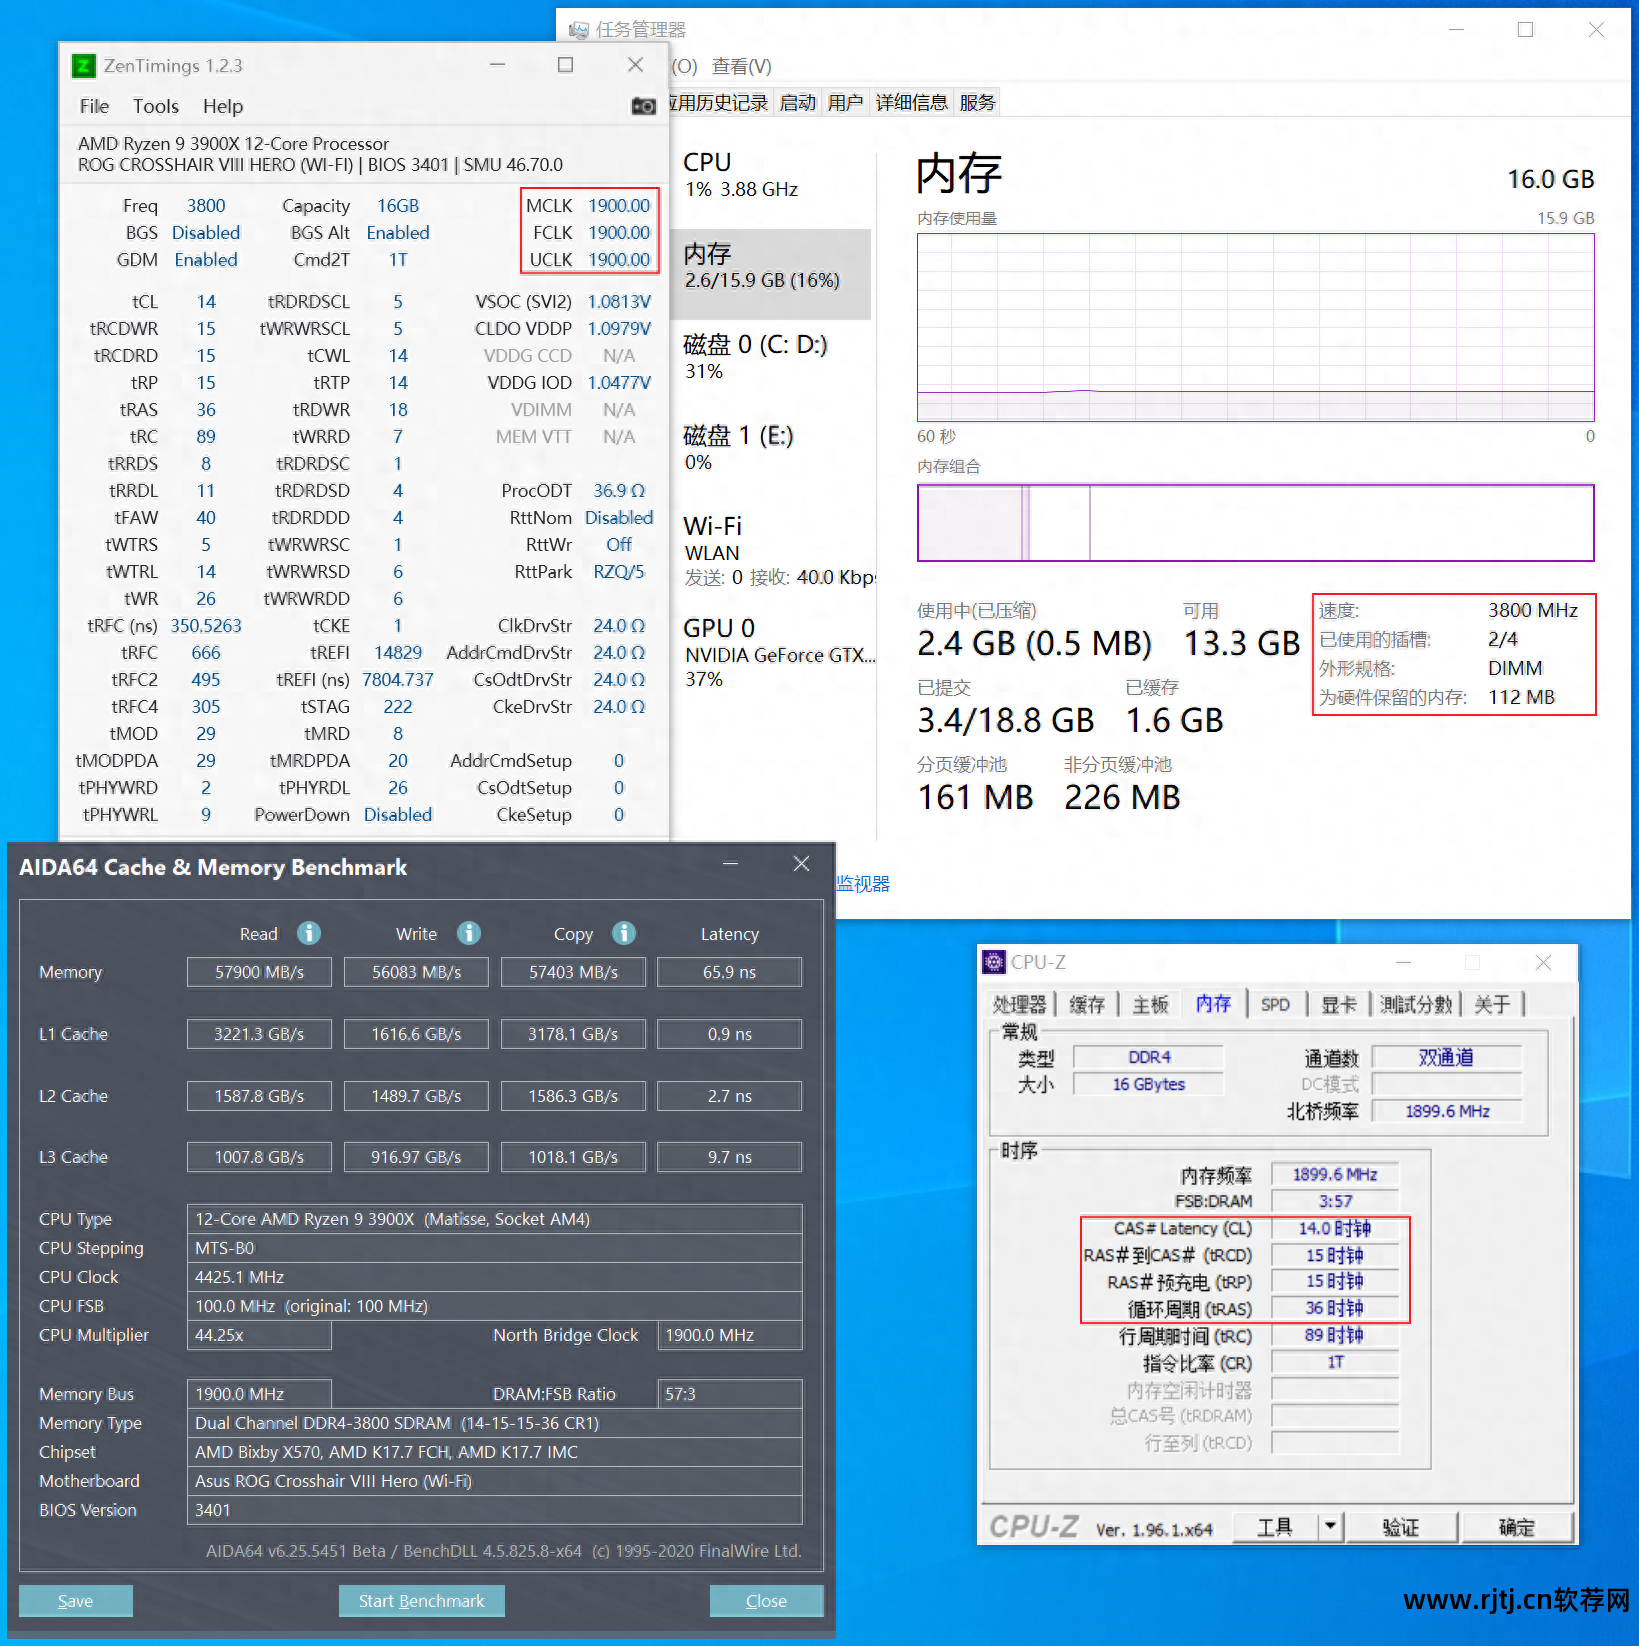Open the Task Manager 查看(V) menu
This screenshot has width=1639, height=1646.
coord(741,67)
